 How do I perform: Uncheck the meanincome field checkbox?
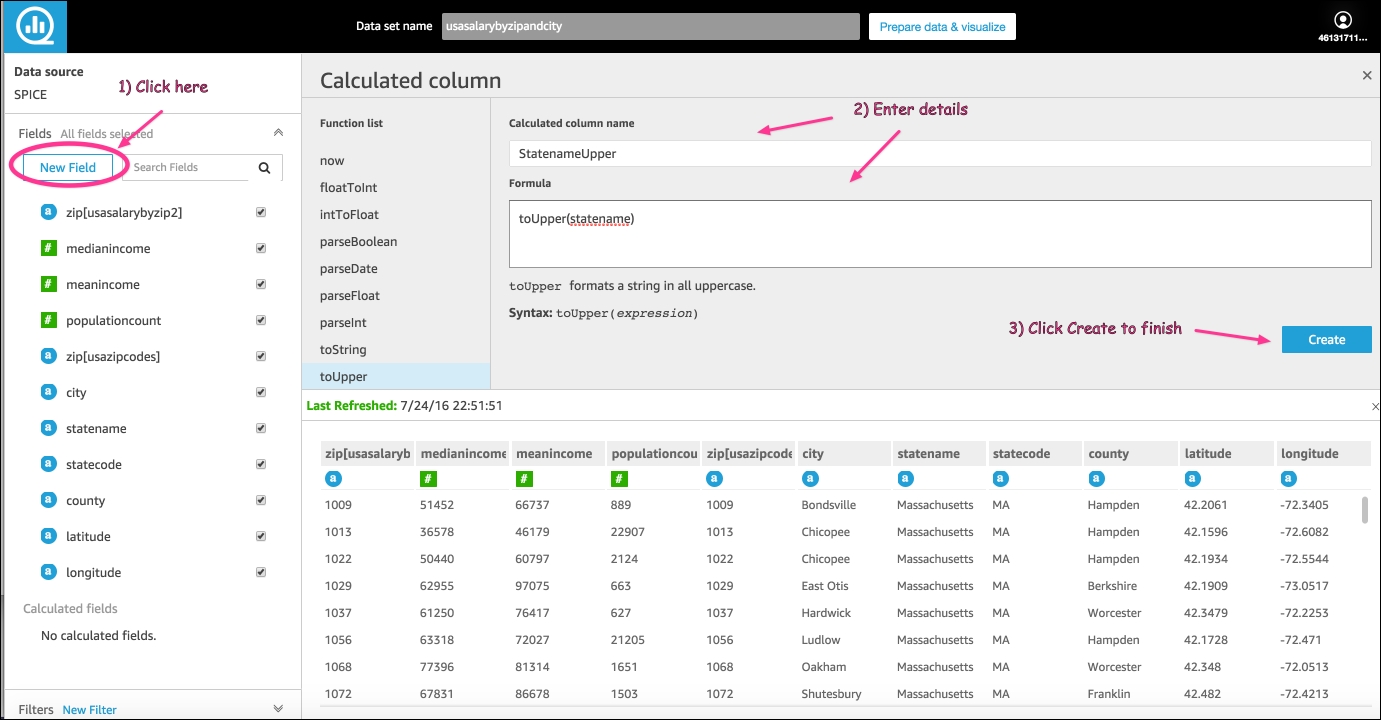click(x=261, y=284)
